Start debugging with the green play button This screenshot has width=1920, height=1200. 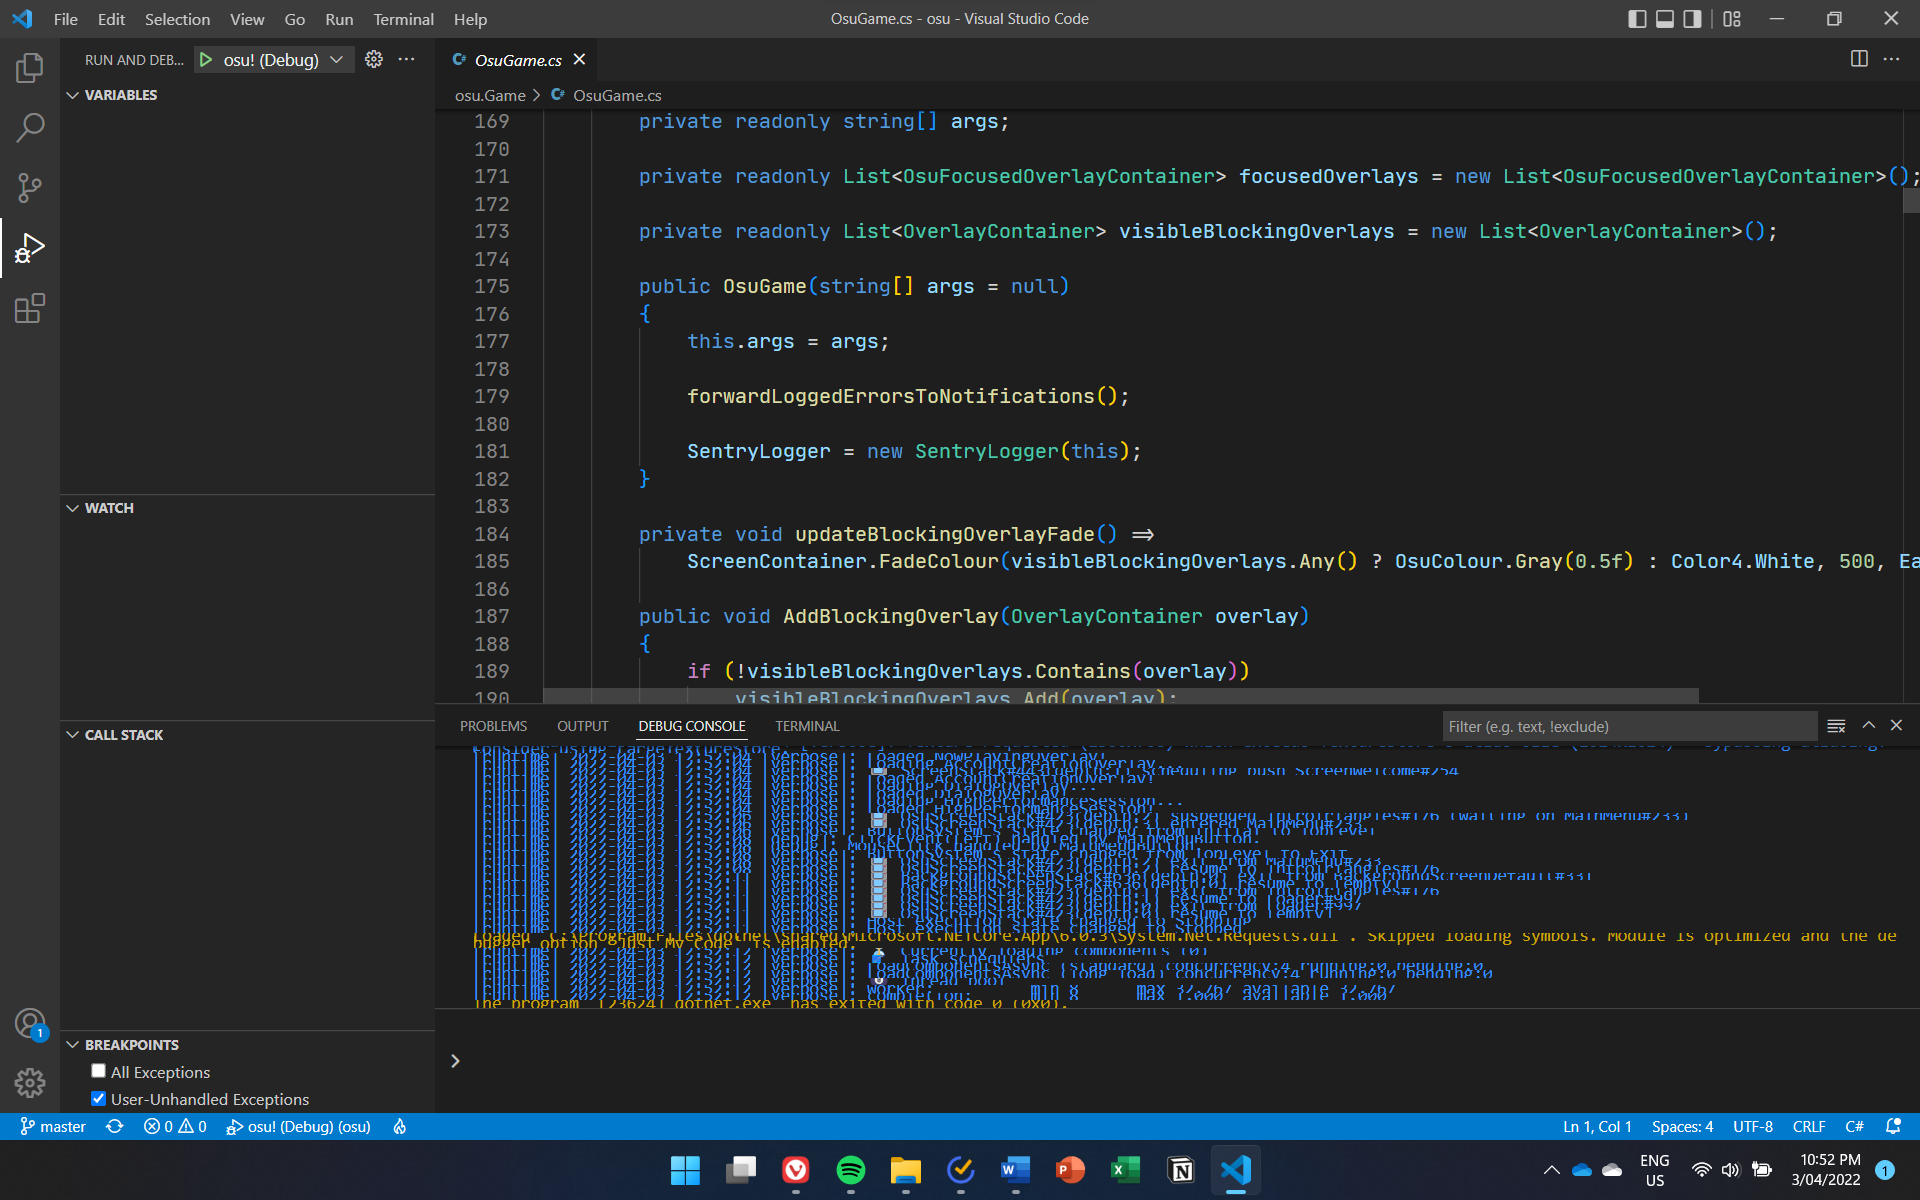(205, 59)
